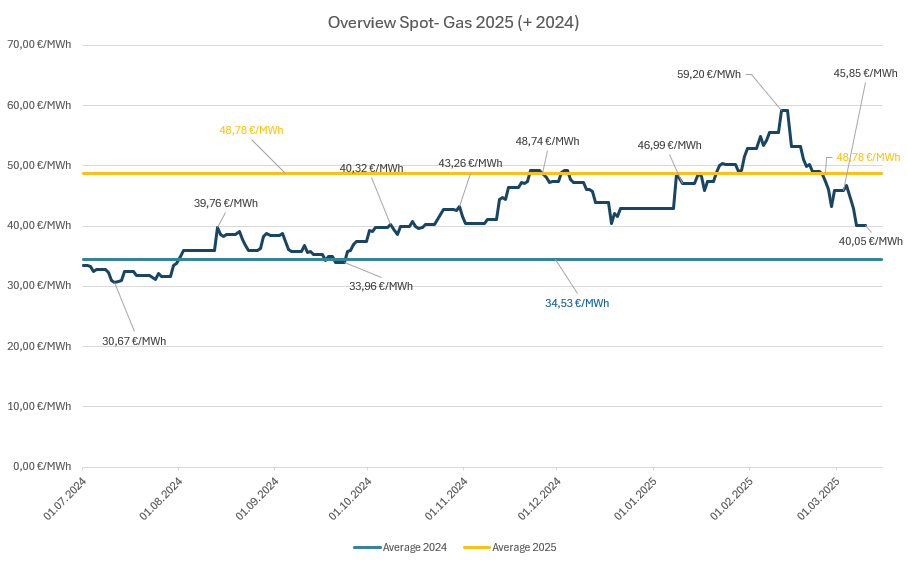Click the 0,00 €/MWh y-axis label
This screenshot has width=907, height=567.
(x=42, y=466)
